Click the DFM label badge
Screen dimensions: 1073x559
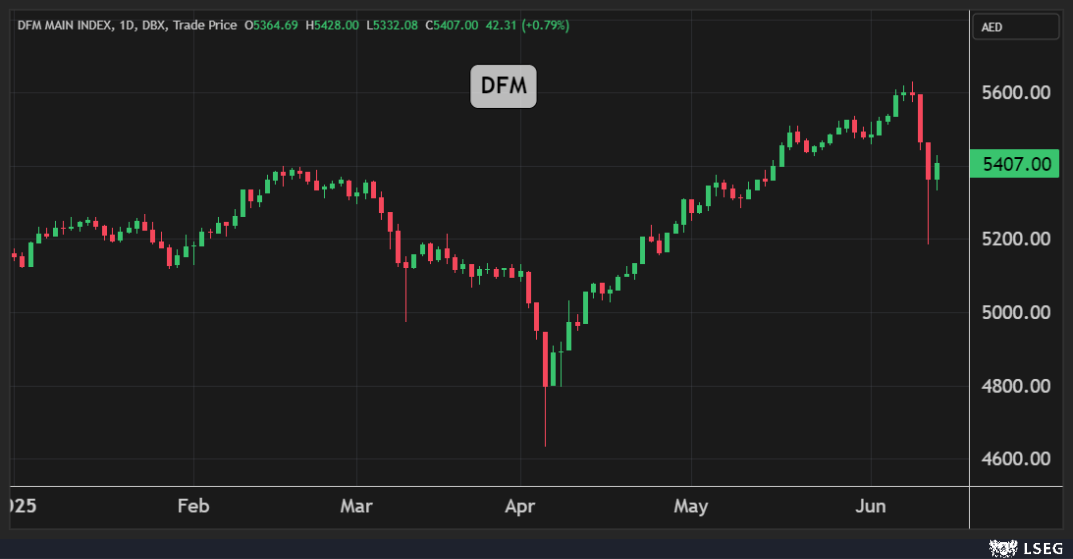click(503, 86)
